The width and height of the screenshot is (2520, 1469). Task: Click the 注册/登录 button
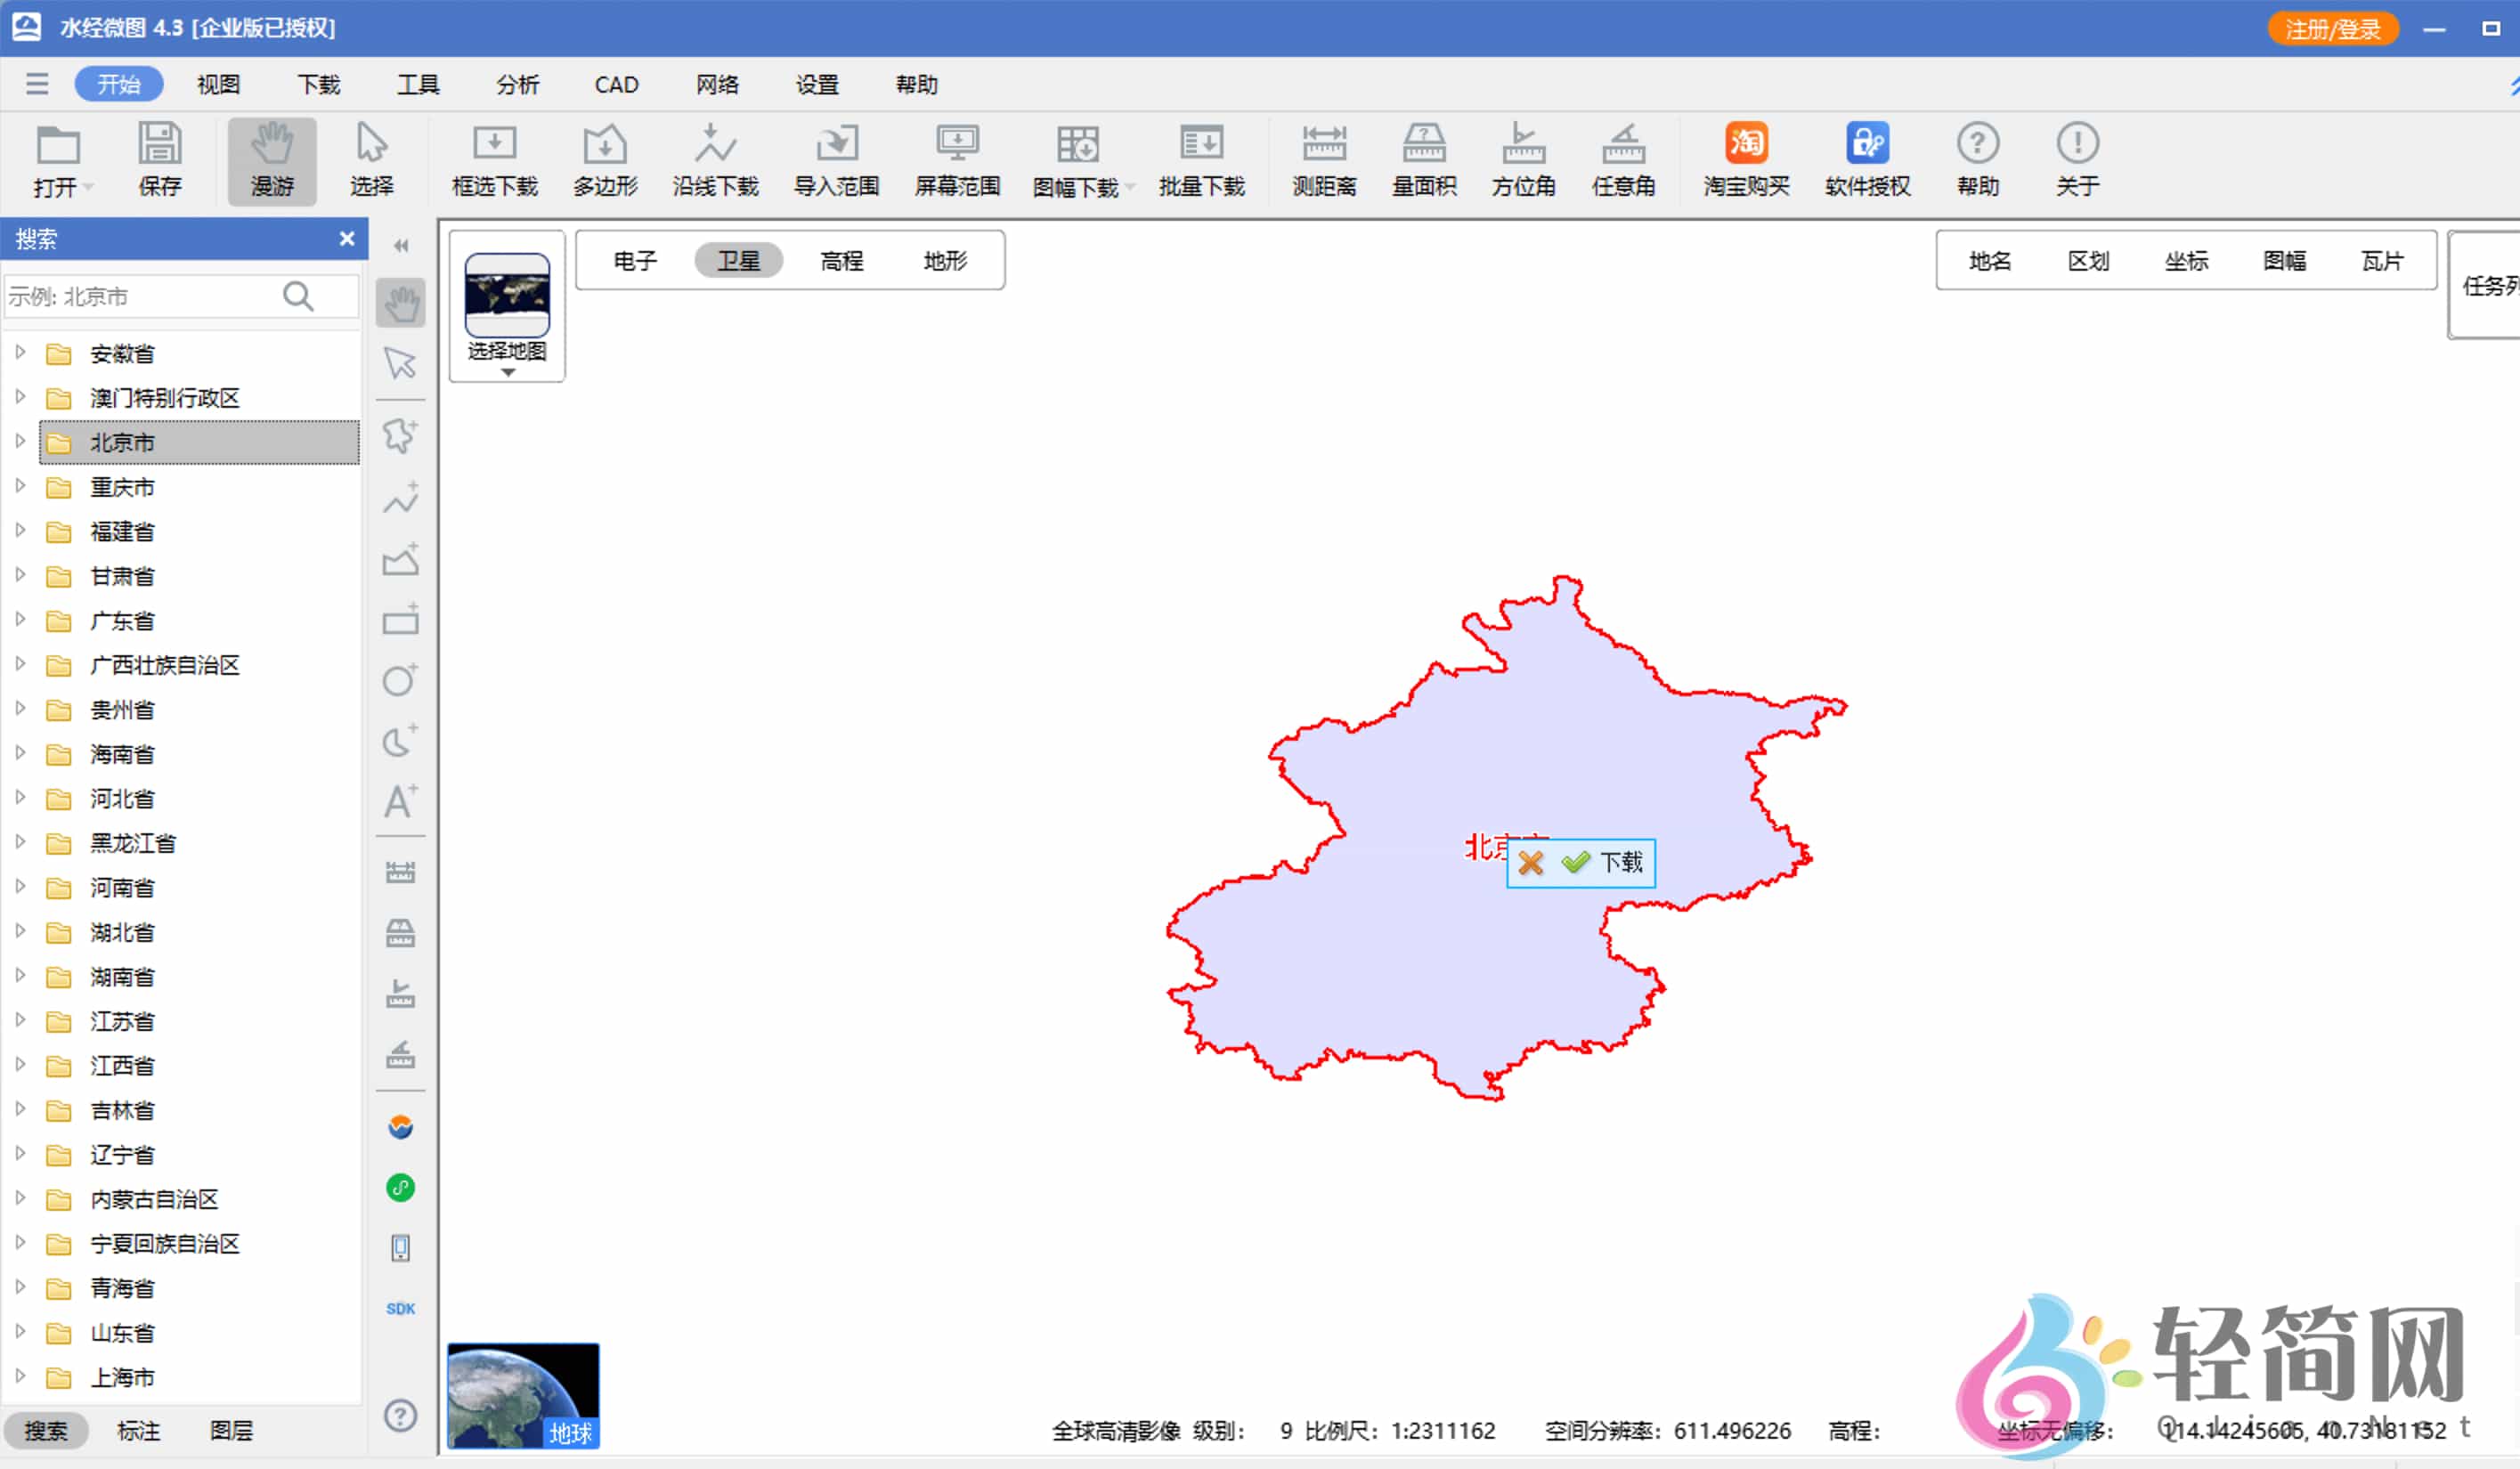(2332, 28)
